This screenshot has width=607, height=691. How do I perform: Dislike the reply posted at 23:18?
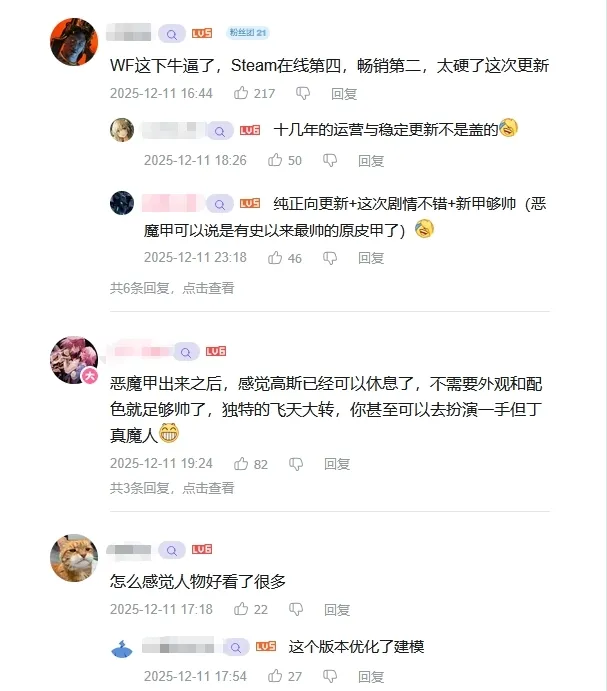330,257
